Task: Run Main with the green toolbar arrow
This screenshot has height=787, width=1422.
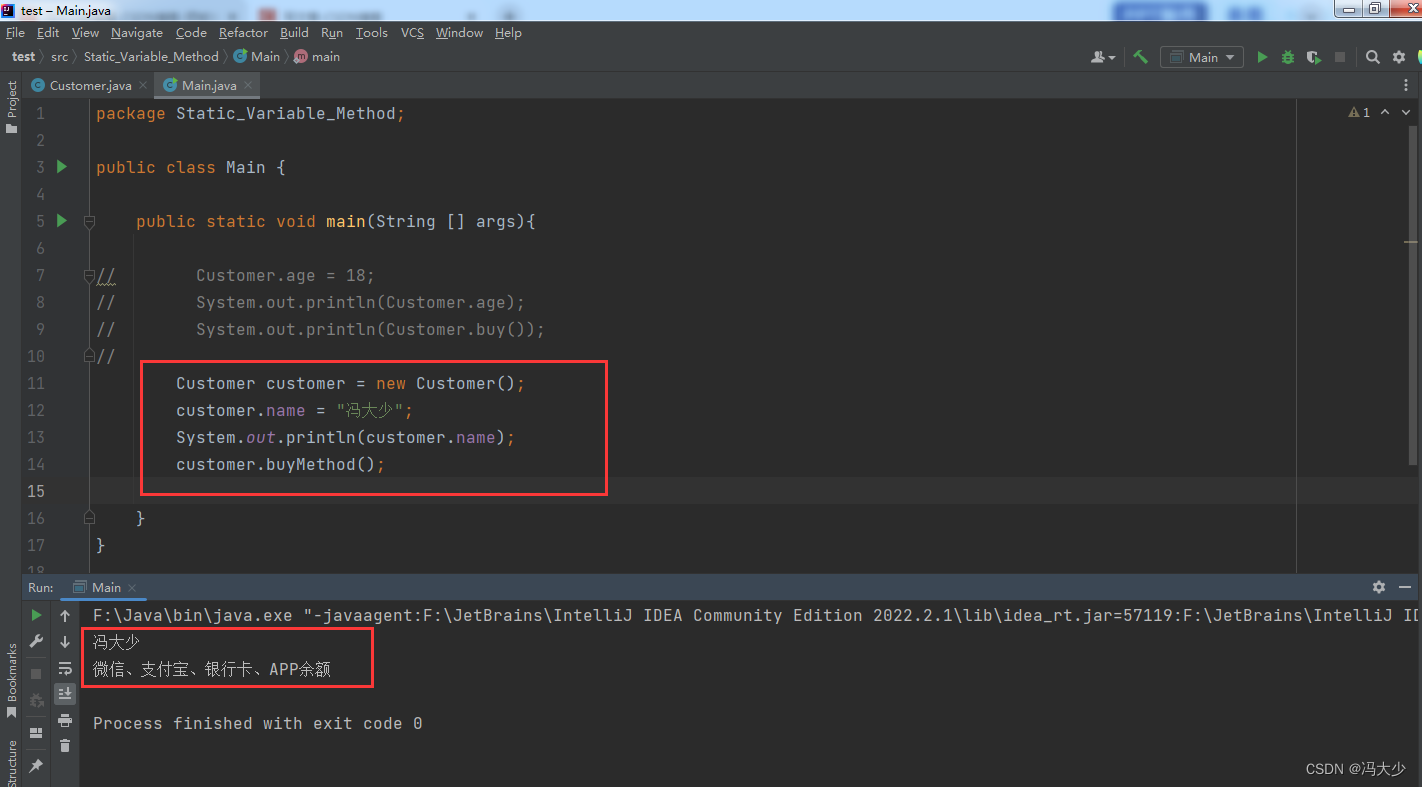Action: 1262,57
